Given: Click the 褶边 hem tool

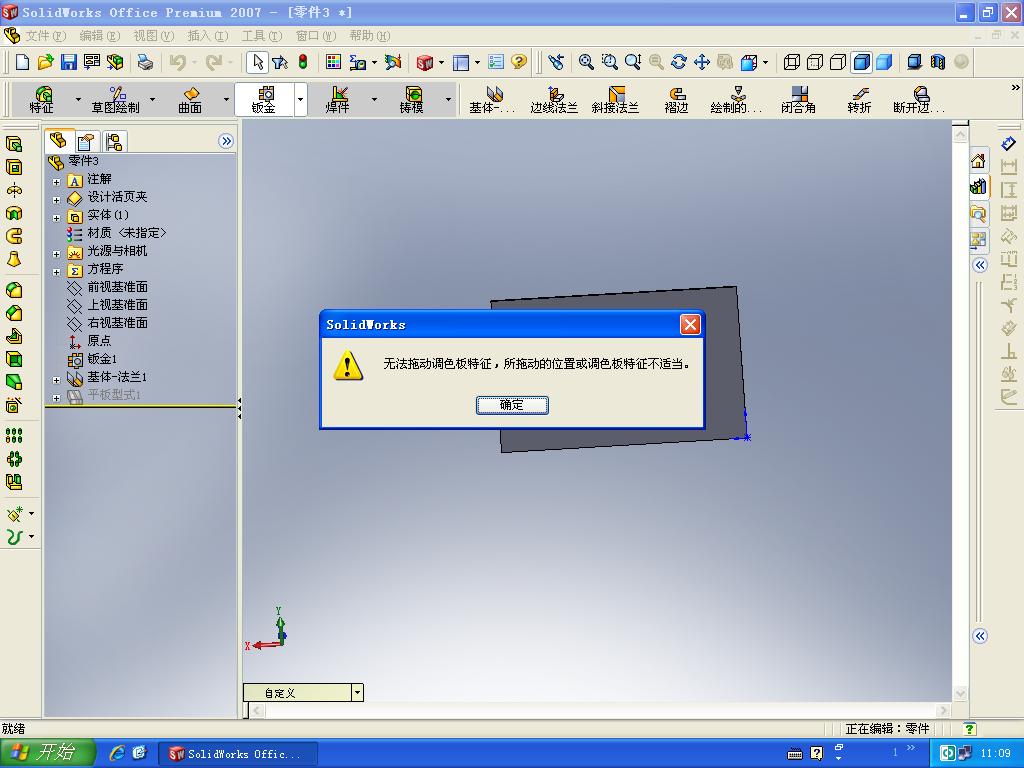Looking at the screenshot, I should [x=677, y=99].
